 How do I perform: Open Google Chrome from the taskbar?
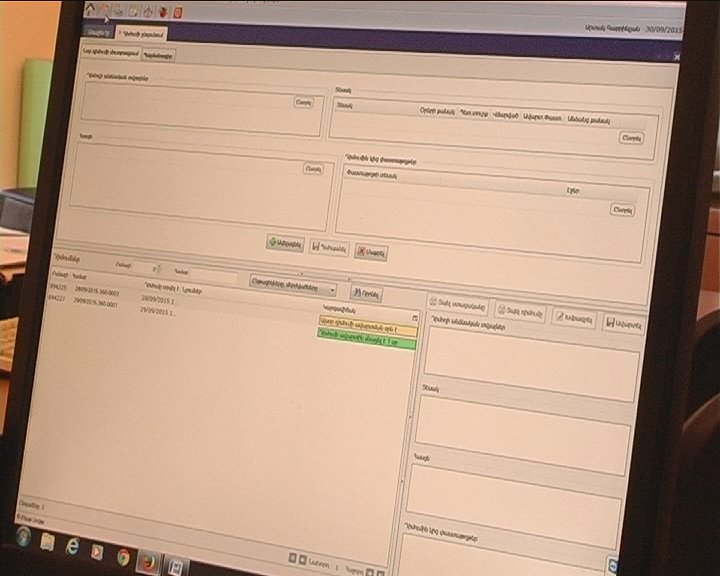[122, 553]
